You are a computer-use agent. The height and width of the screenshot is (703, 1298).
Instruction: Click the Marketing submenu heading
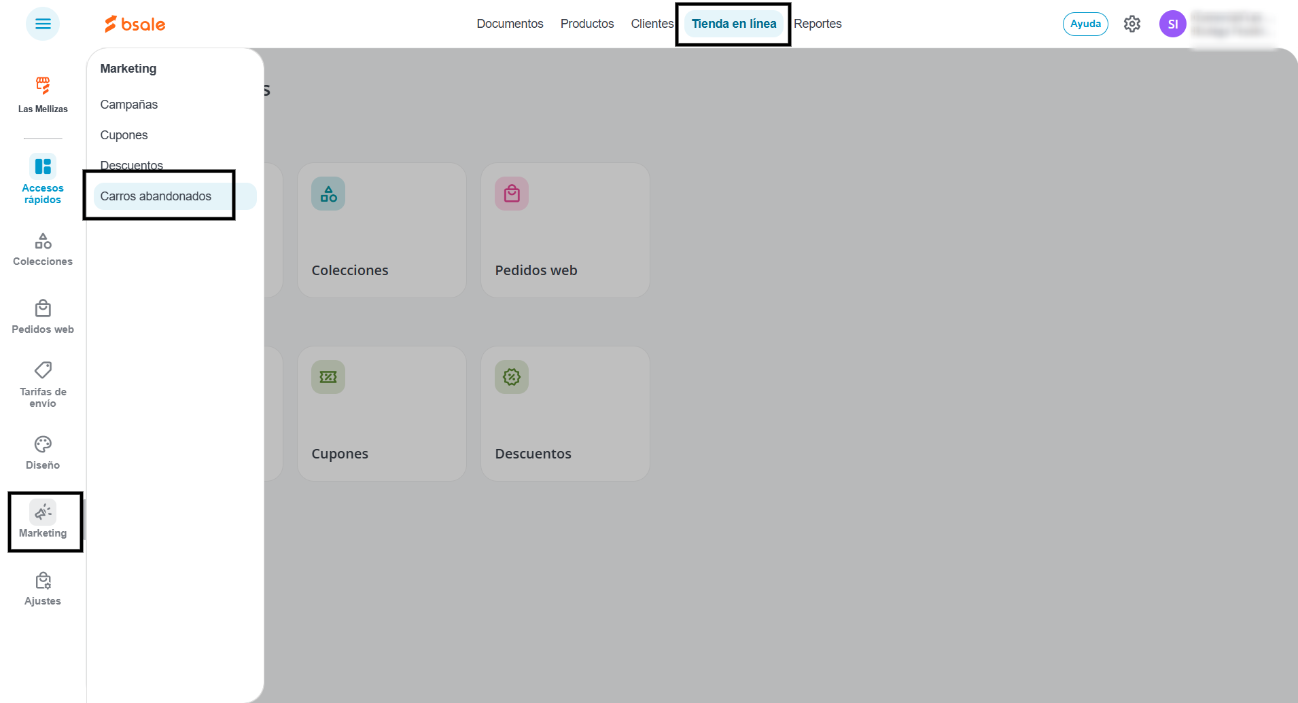[x=128, y=69]
